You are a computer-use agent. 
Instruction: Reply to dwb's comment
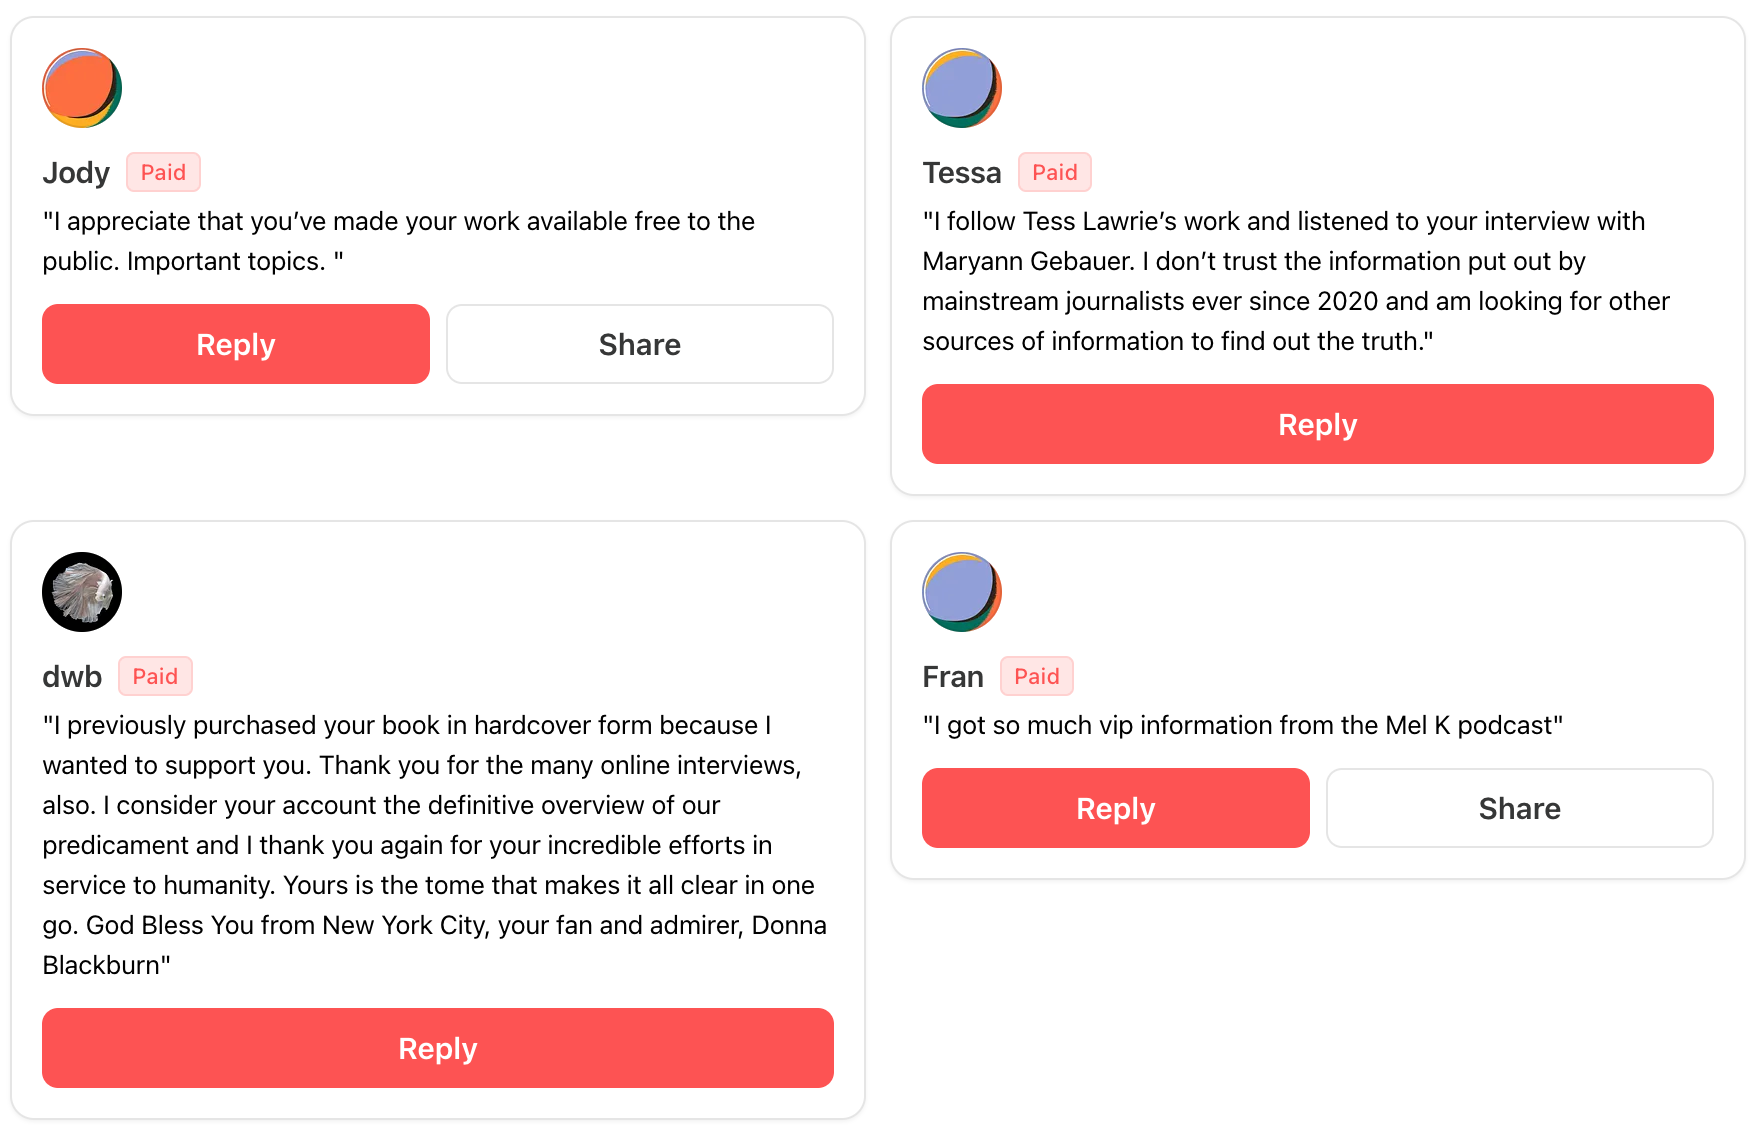[438, 1048]
